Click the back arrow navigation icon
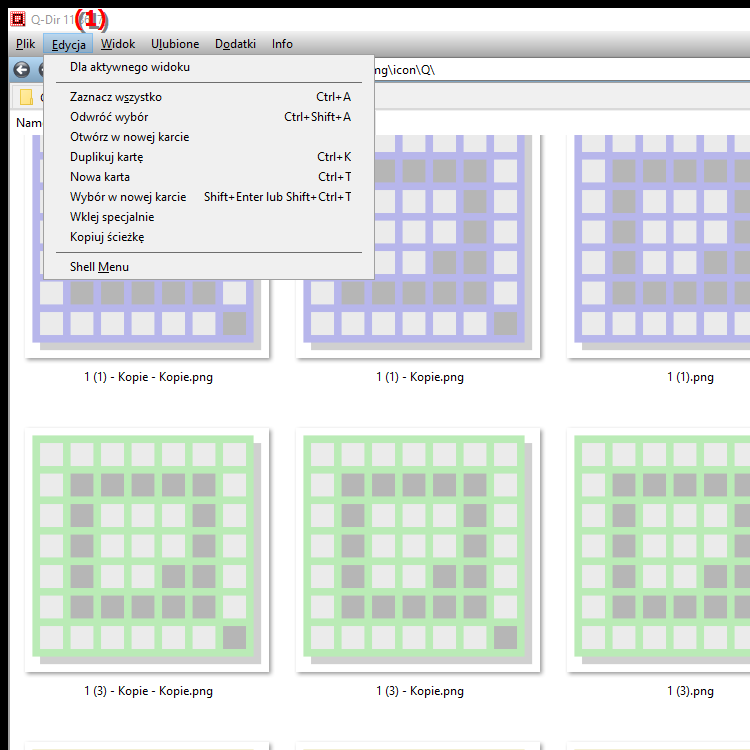Viewport: 750px width, 750px height. coord(22,70)
